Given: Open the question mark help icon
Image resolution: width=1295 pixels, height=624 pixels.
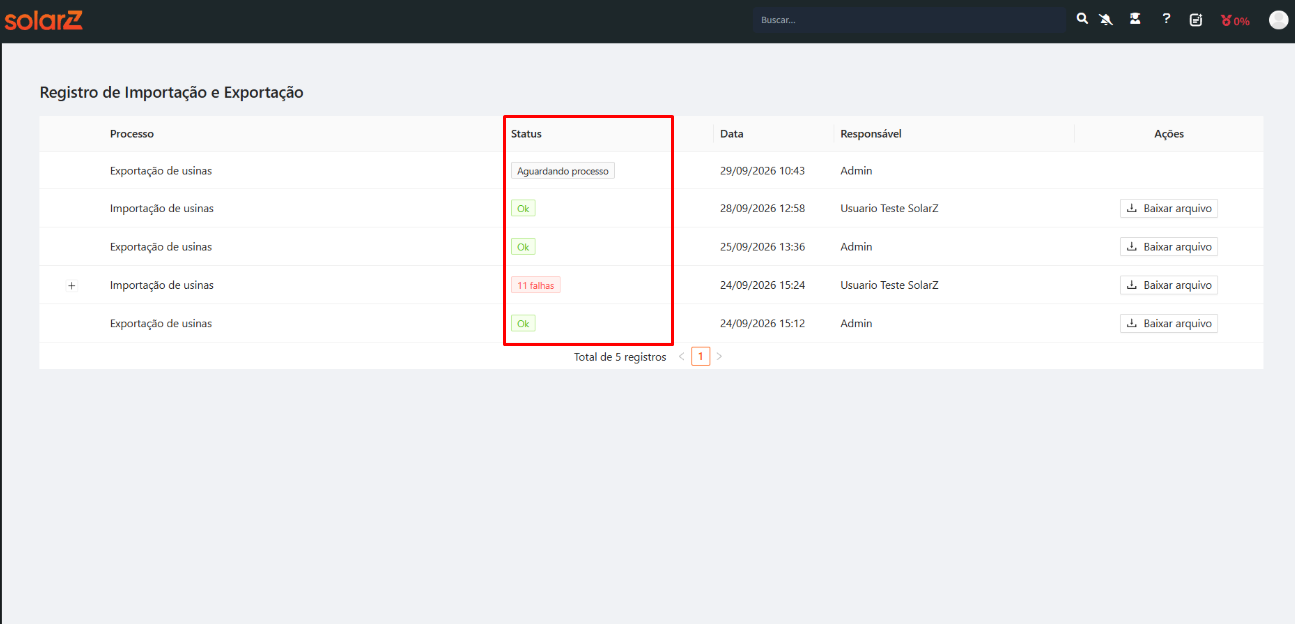Looking at the screenshot, I should (1166, 19).
